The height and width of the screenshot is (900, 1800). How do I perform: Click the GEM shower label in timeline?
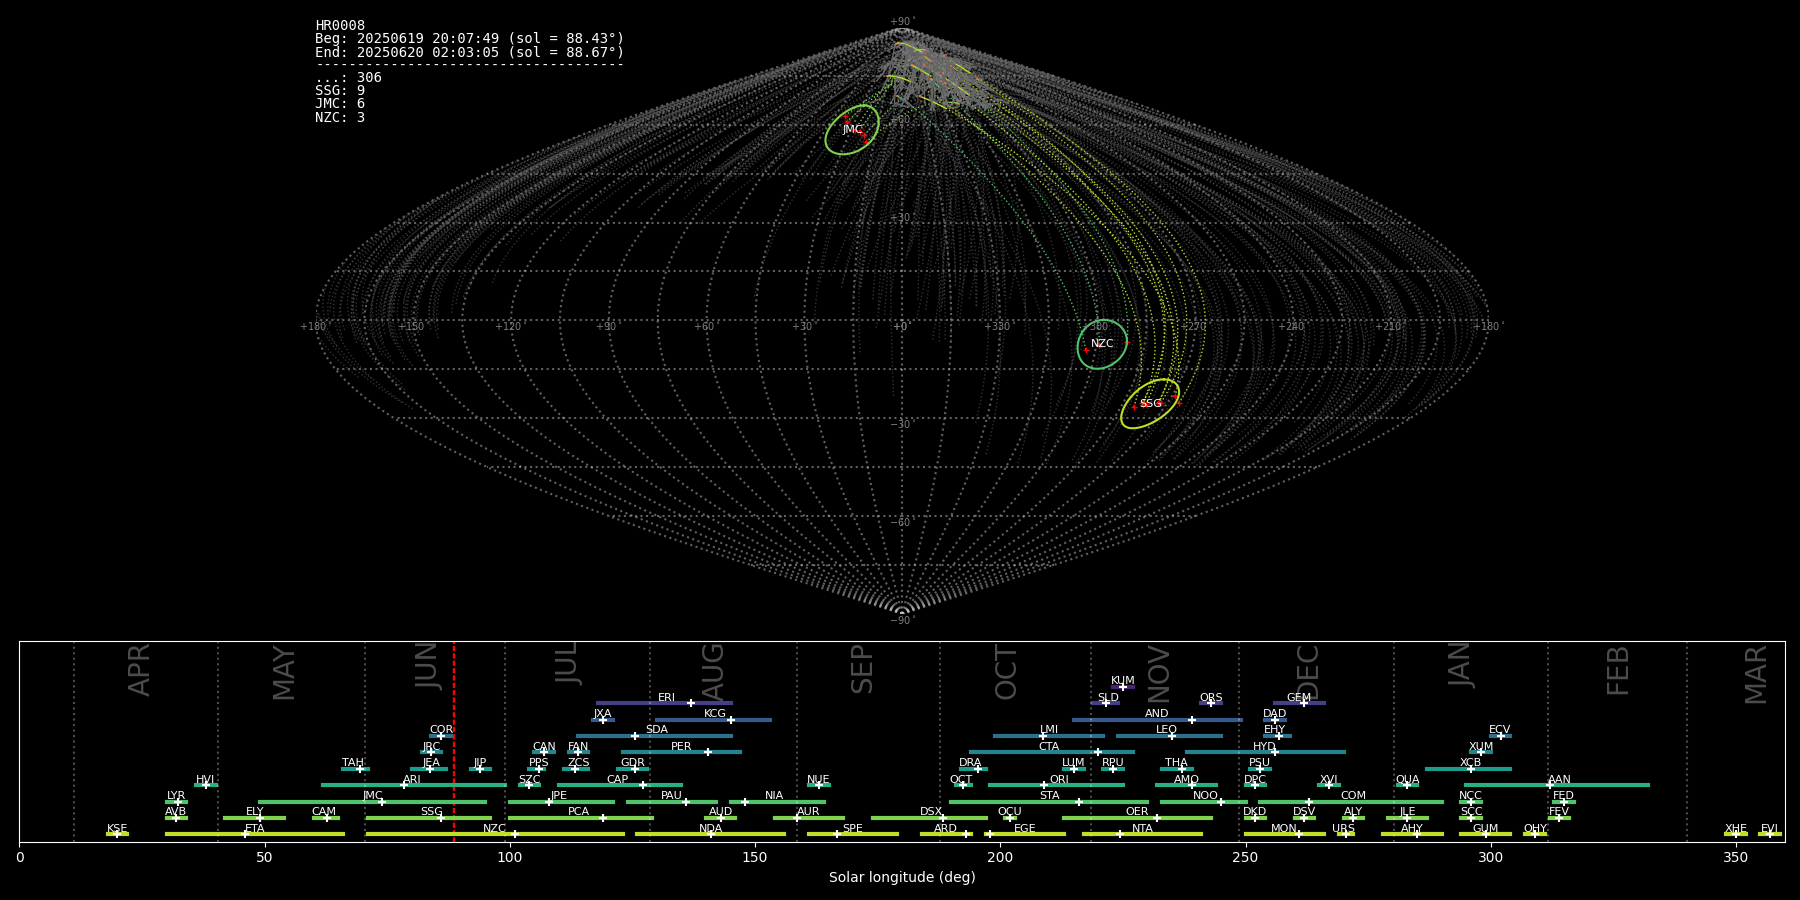point(1298,698)
